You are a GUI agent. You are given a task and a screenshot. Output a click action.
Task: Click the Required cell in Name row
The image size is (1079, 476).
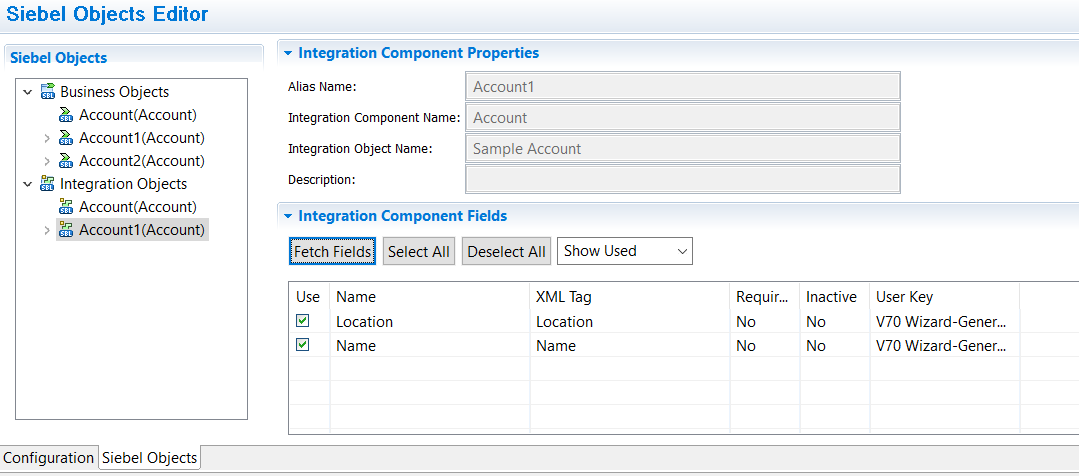(765, 345)
